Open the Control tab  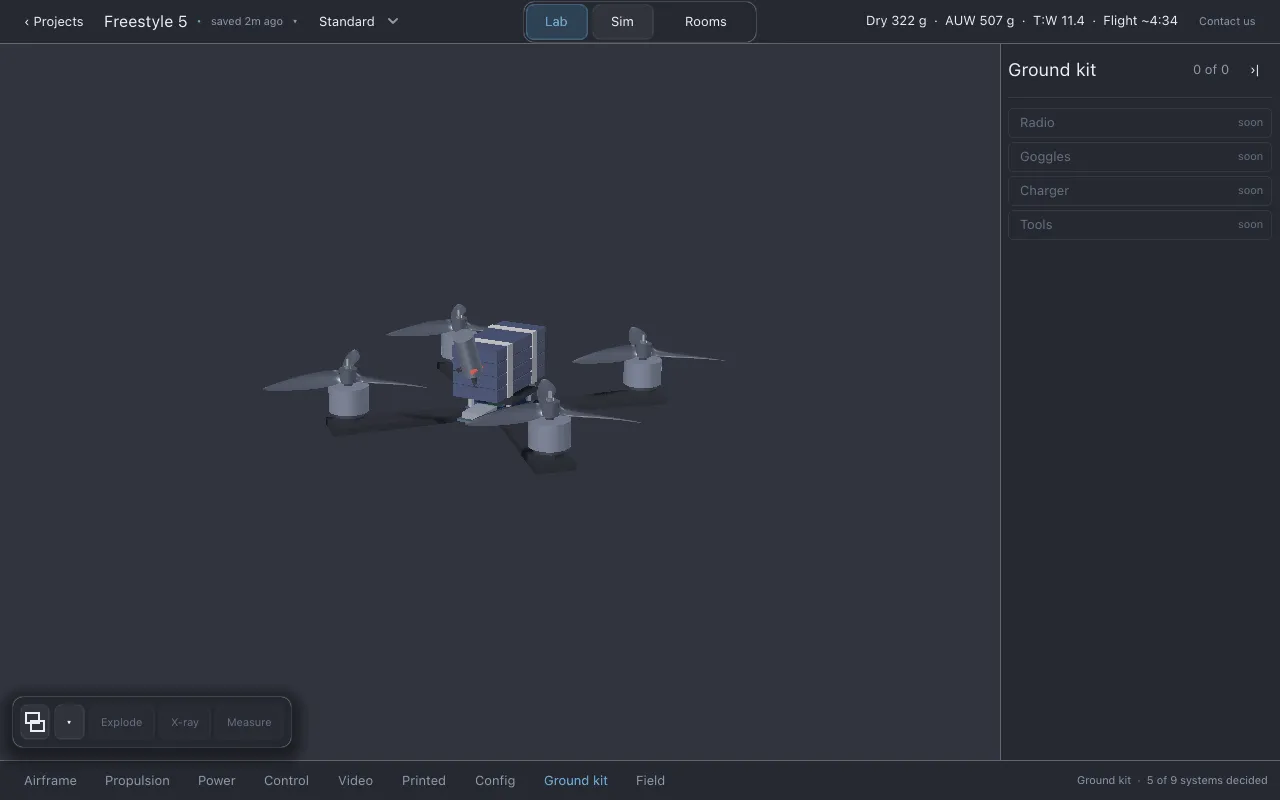pos(286,780)
